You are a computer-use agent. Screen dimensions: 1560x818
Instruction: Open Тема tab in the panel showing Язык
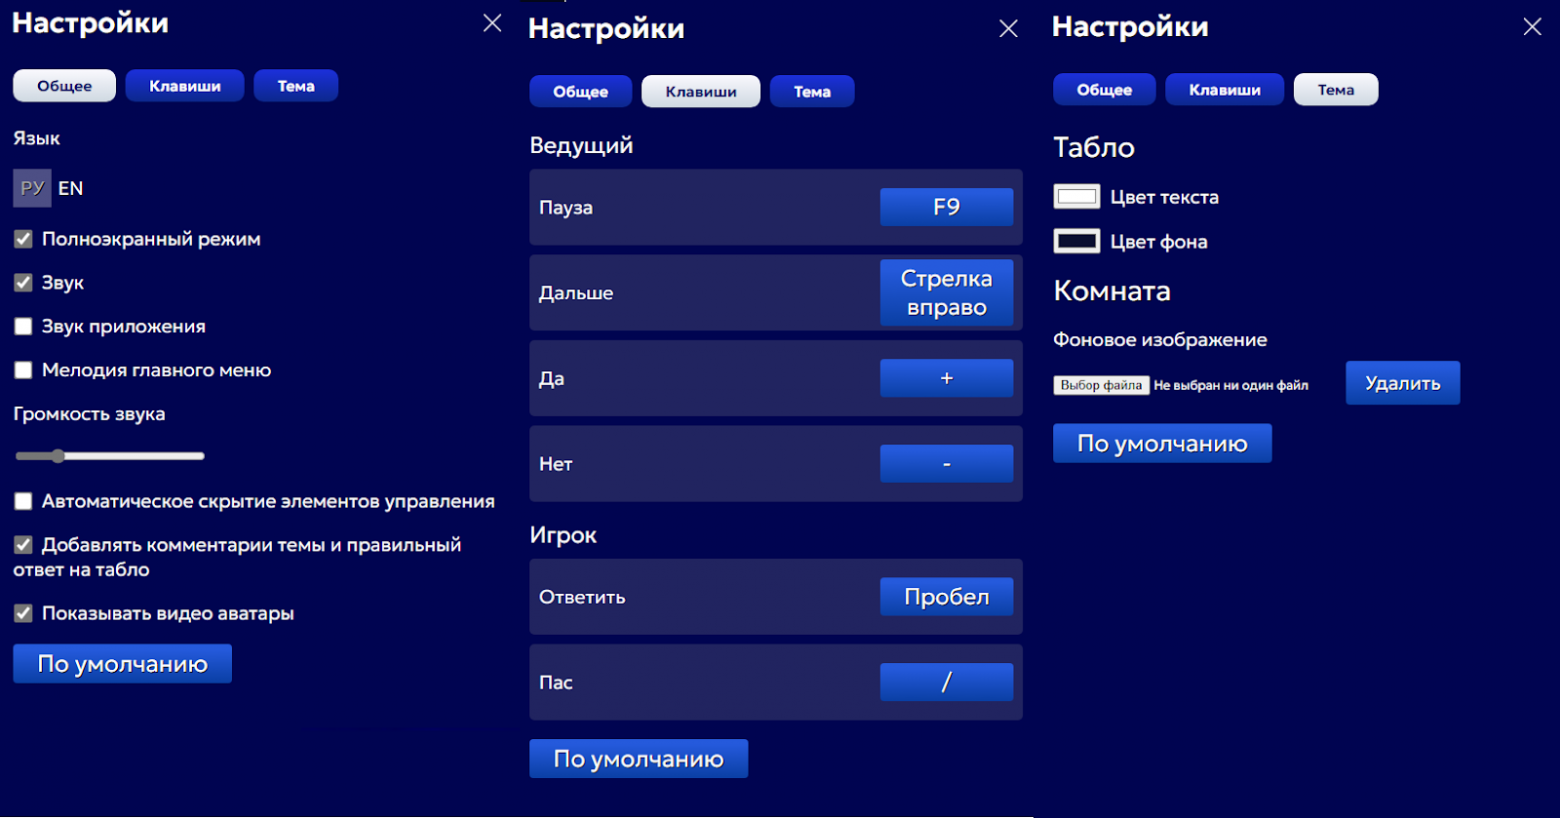296,86
